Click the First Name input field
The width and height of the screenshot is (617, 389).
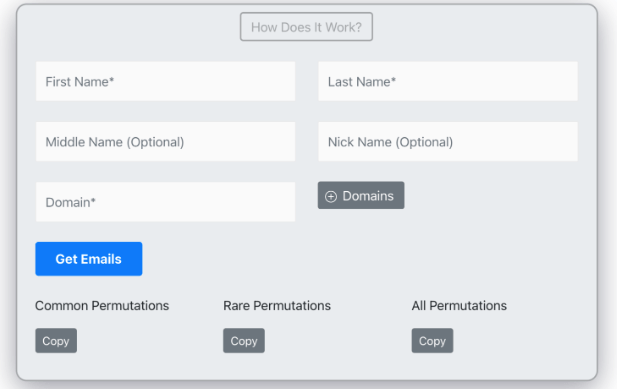(x=165, y=81)
